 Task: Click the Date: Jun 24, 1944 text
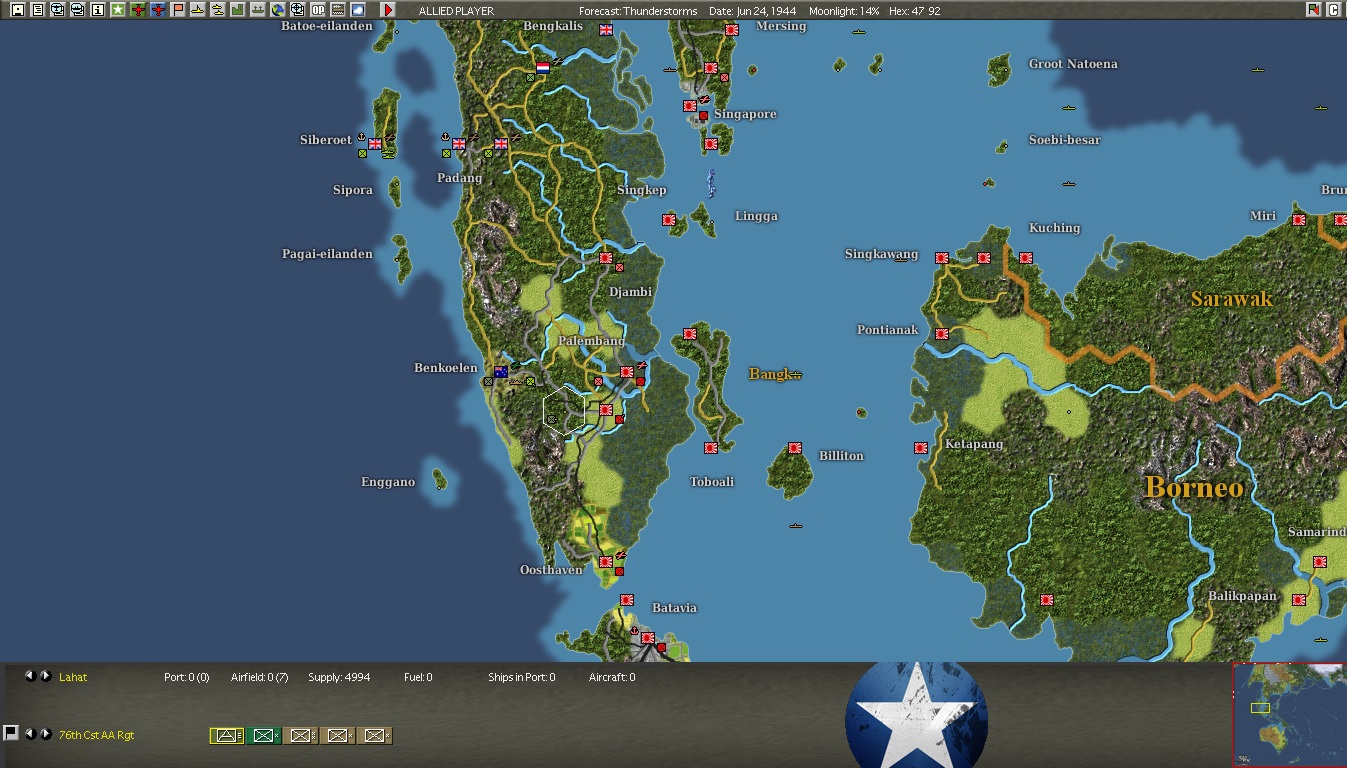click(x=752, y=11)
